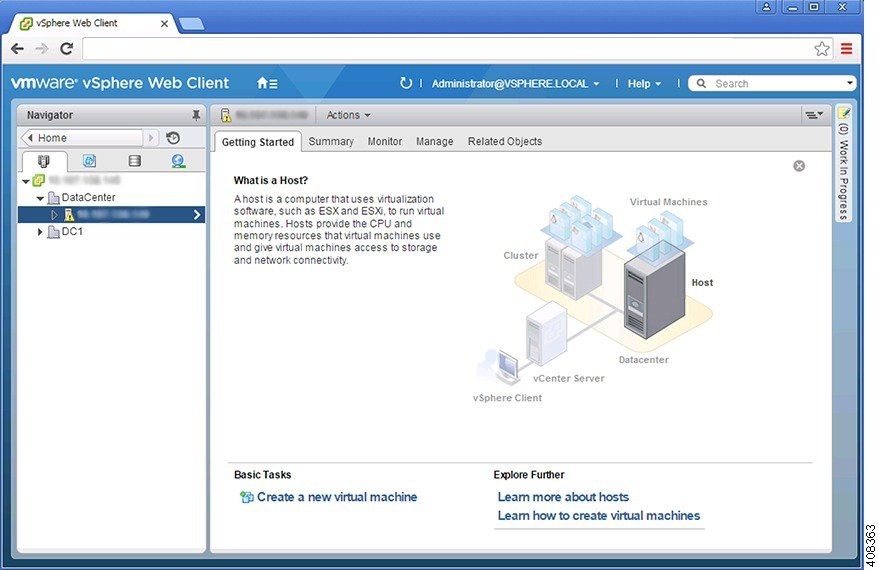Click the browser back arrow
The height and width of the screenshot is (570, 878).
pyautogui.click(x=17, y=49)
